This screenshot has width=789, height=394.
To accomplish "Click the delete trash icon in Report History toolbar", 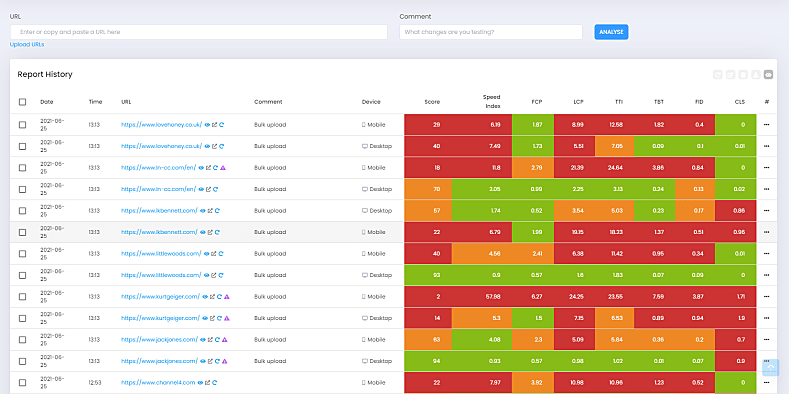I will [743, 74].
